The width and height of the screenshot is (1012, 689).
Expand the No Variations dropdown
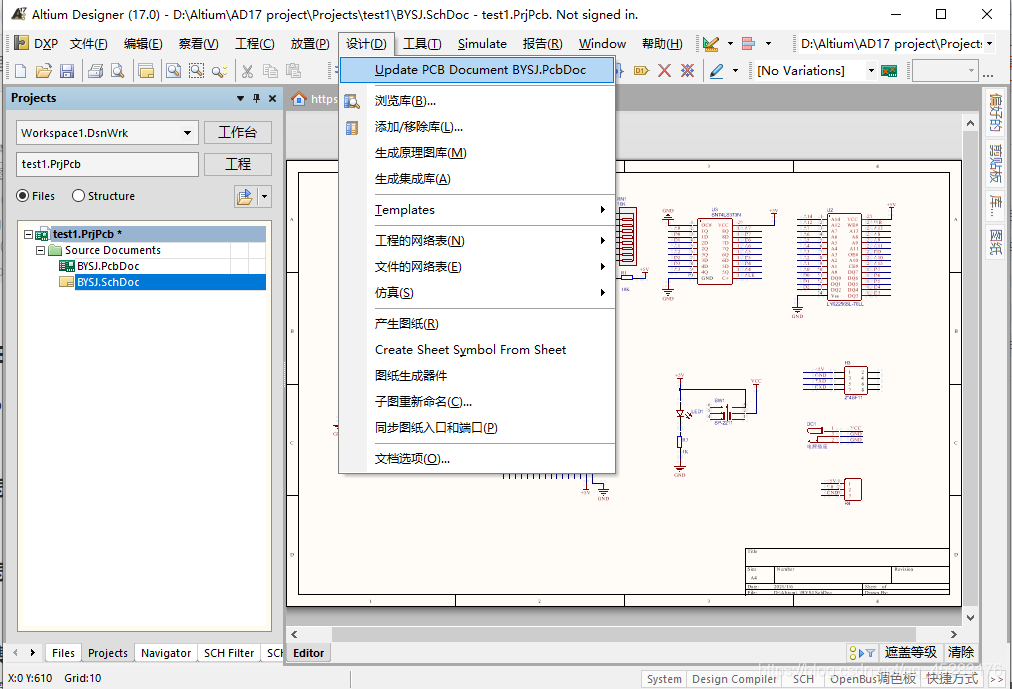pos(870,71)
